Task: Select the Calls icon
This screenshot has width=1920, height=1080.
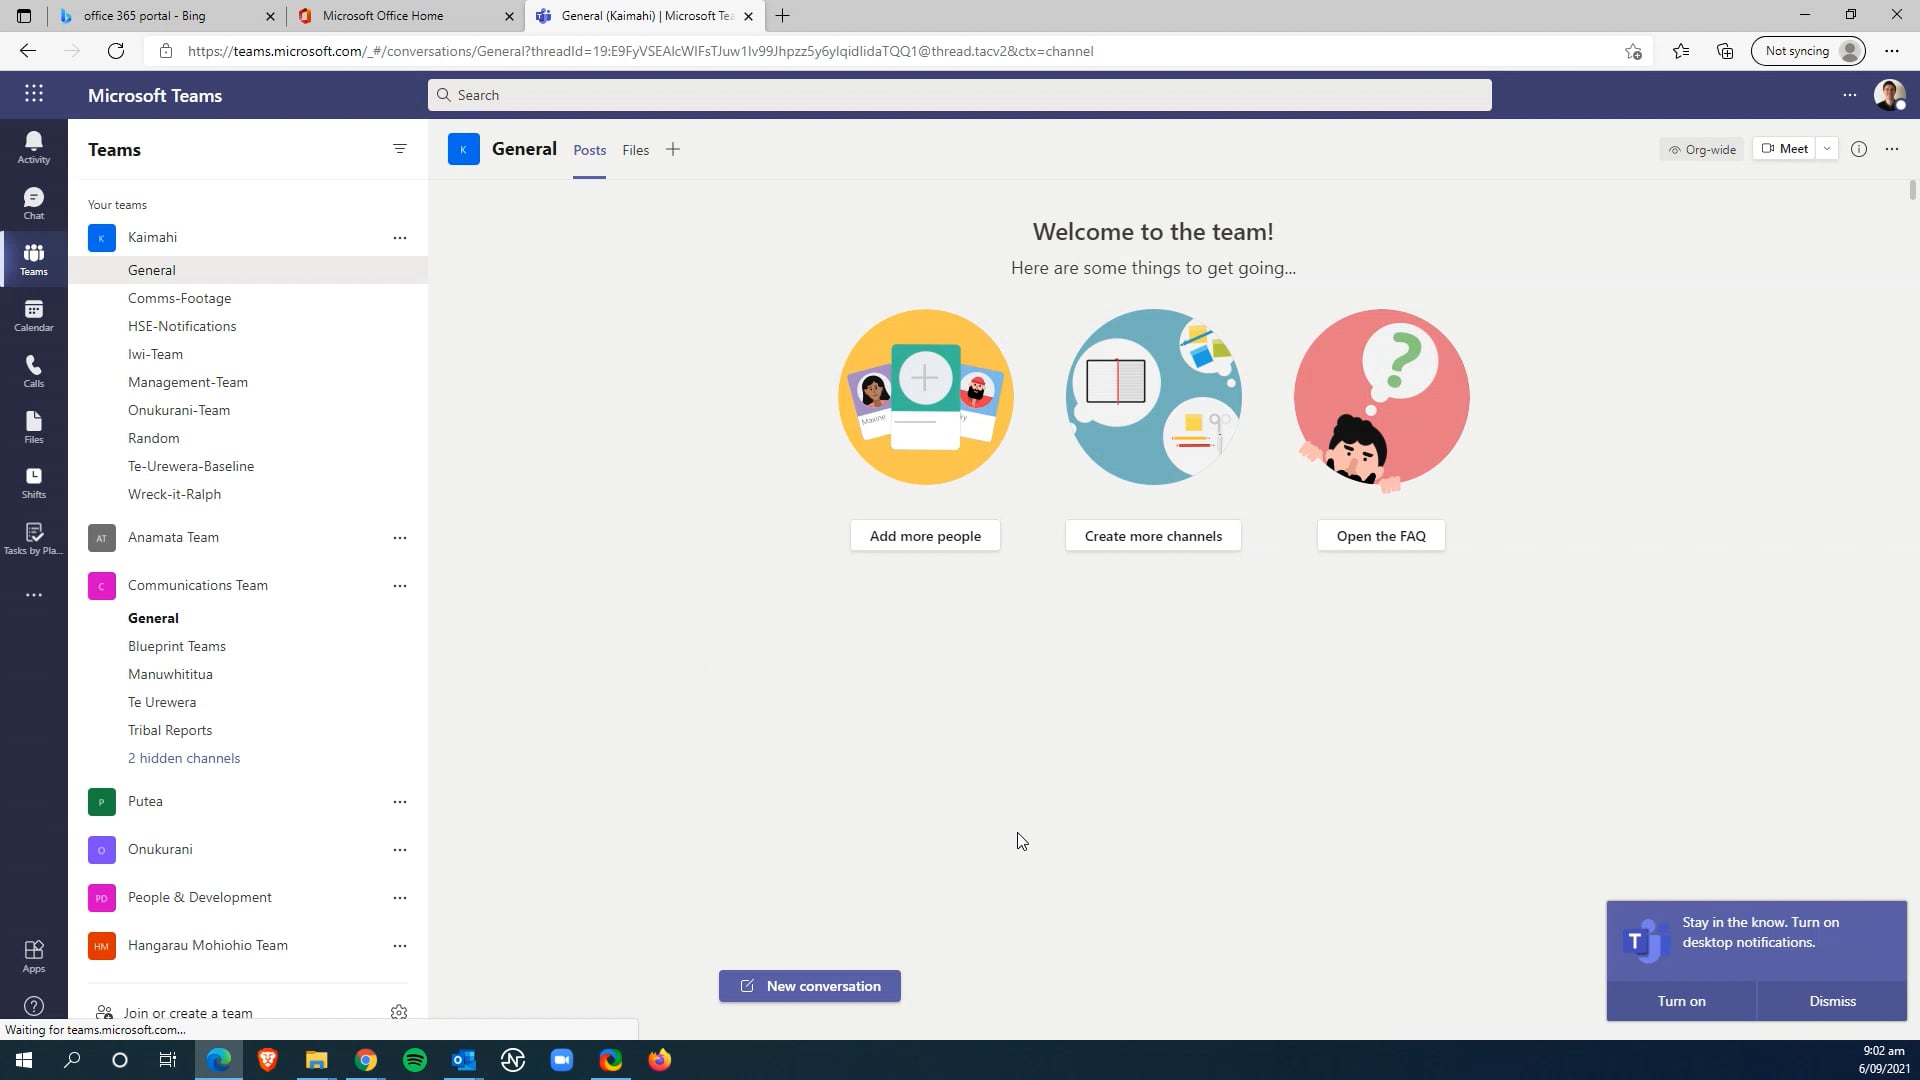Action: (x=33, y=369)
